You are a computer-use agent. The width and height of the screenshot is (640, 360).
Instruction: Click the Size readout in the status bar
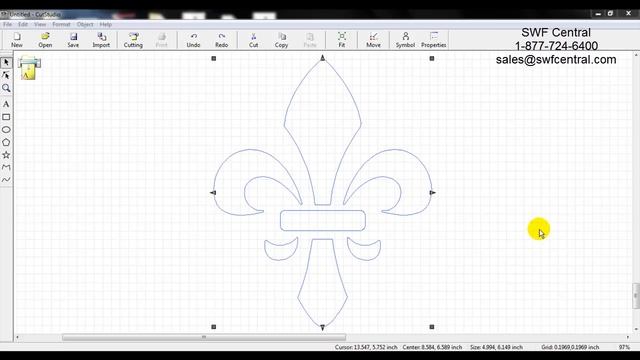pos(496,347)
